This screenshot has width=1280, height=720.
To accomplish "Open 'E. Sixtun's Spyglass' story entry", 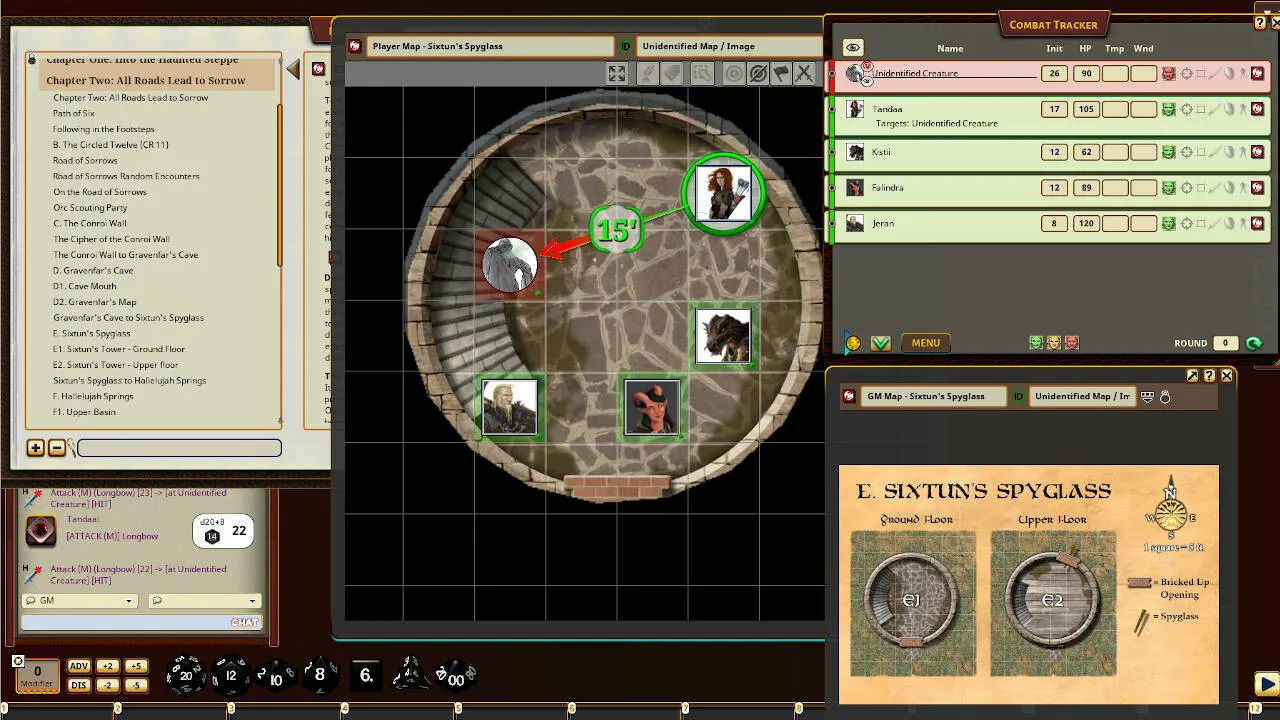I will click(x=92, y=333).
